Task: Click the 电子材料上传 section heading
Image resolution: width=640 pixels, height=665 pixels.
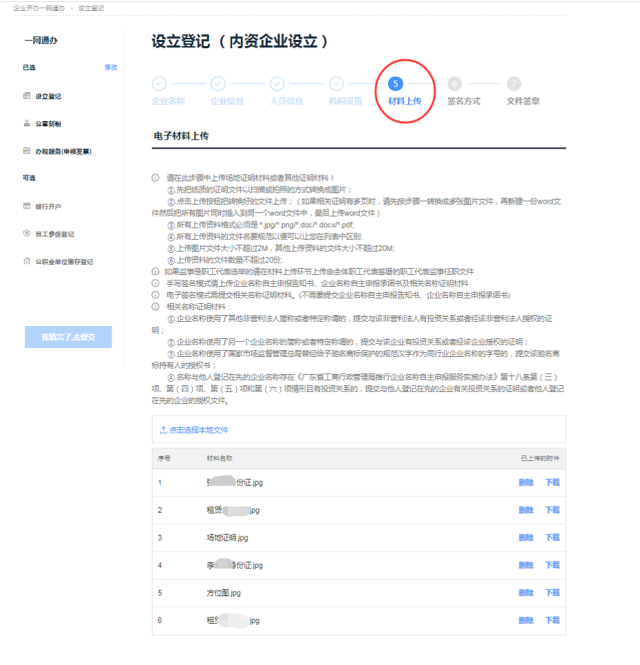Action: tap(181, 136)
